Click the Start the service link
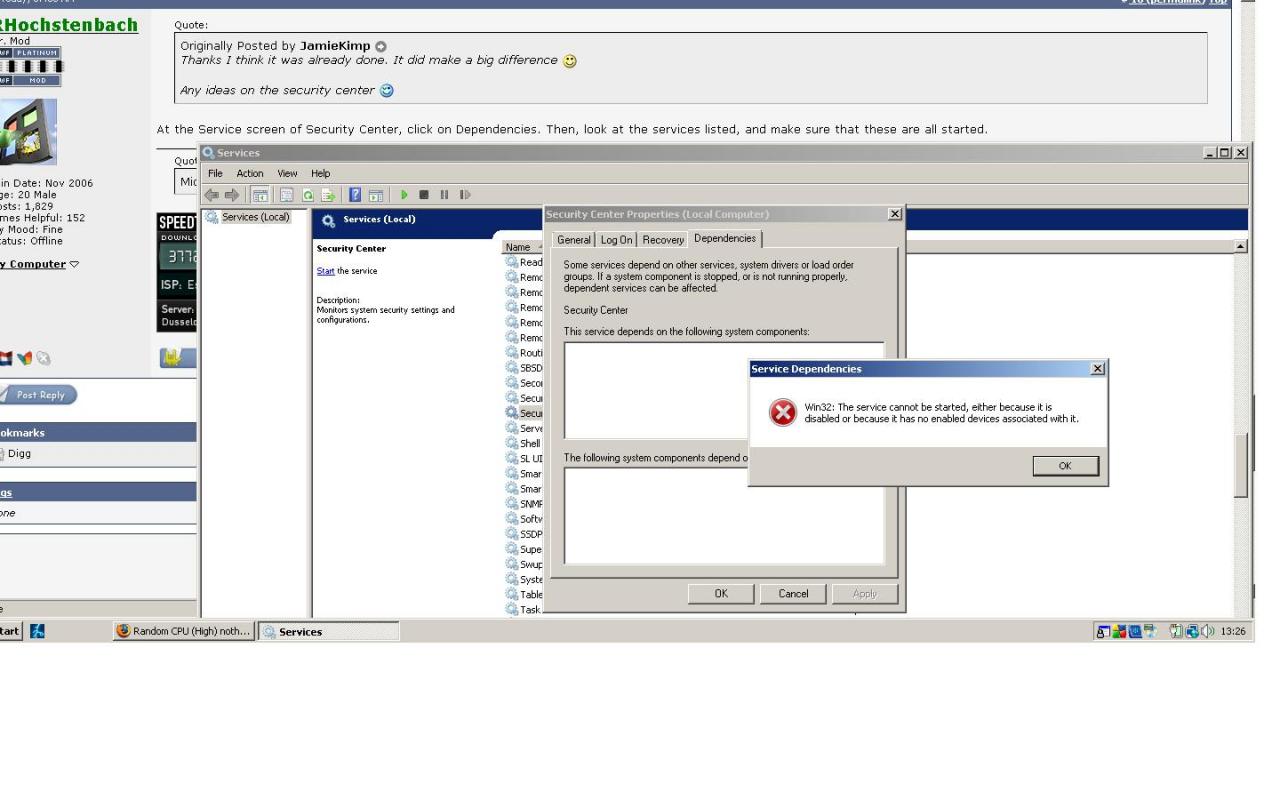 click(324, 271)
